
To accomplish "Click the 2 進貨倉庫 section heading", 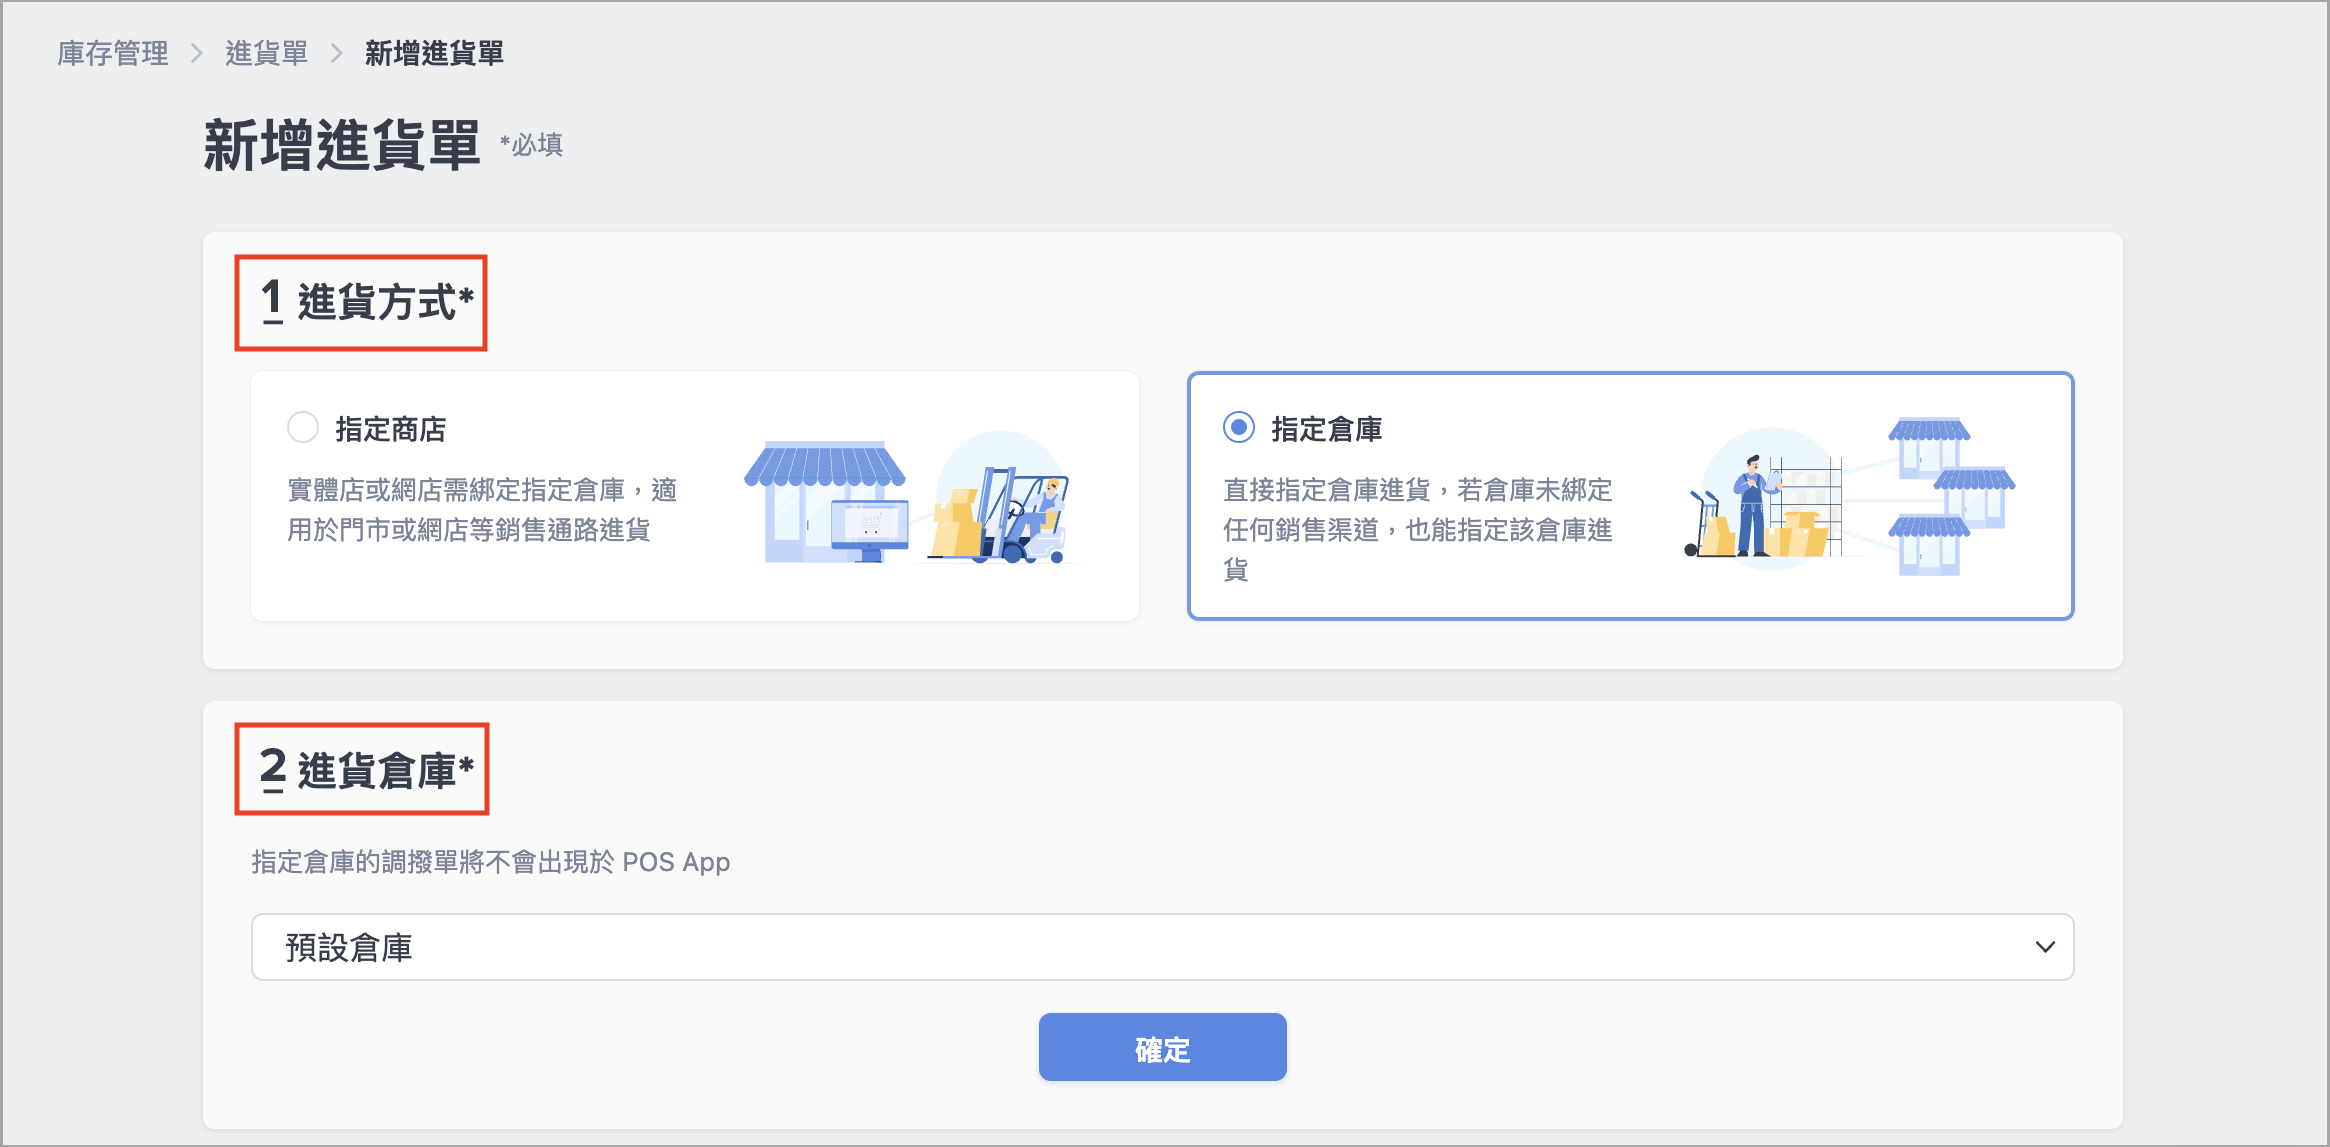I will 367,770.
